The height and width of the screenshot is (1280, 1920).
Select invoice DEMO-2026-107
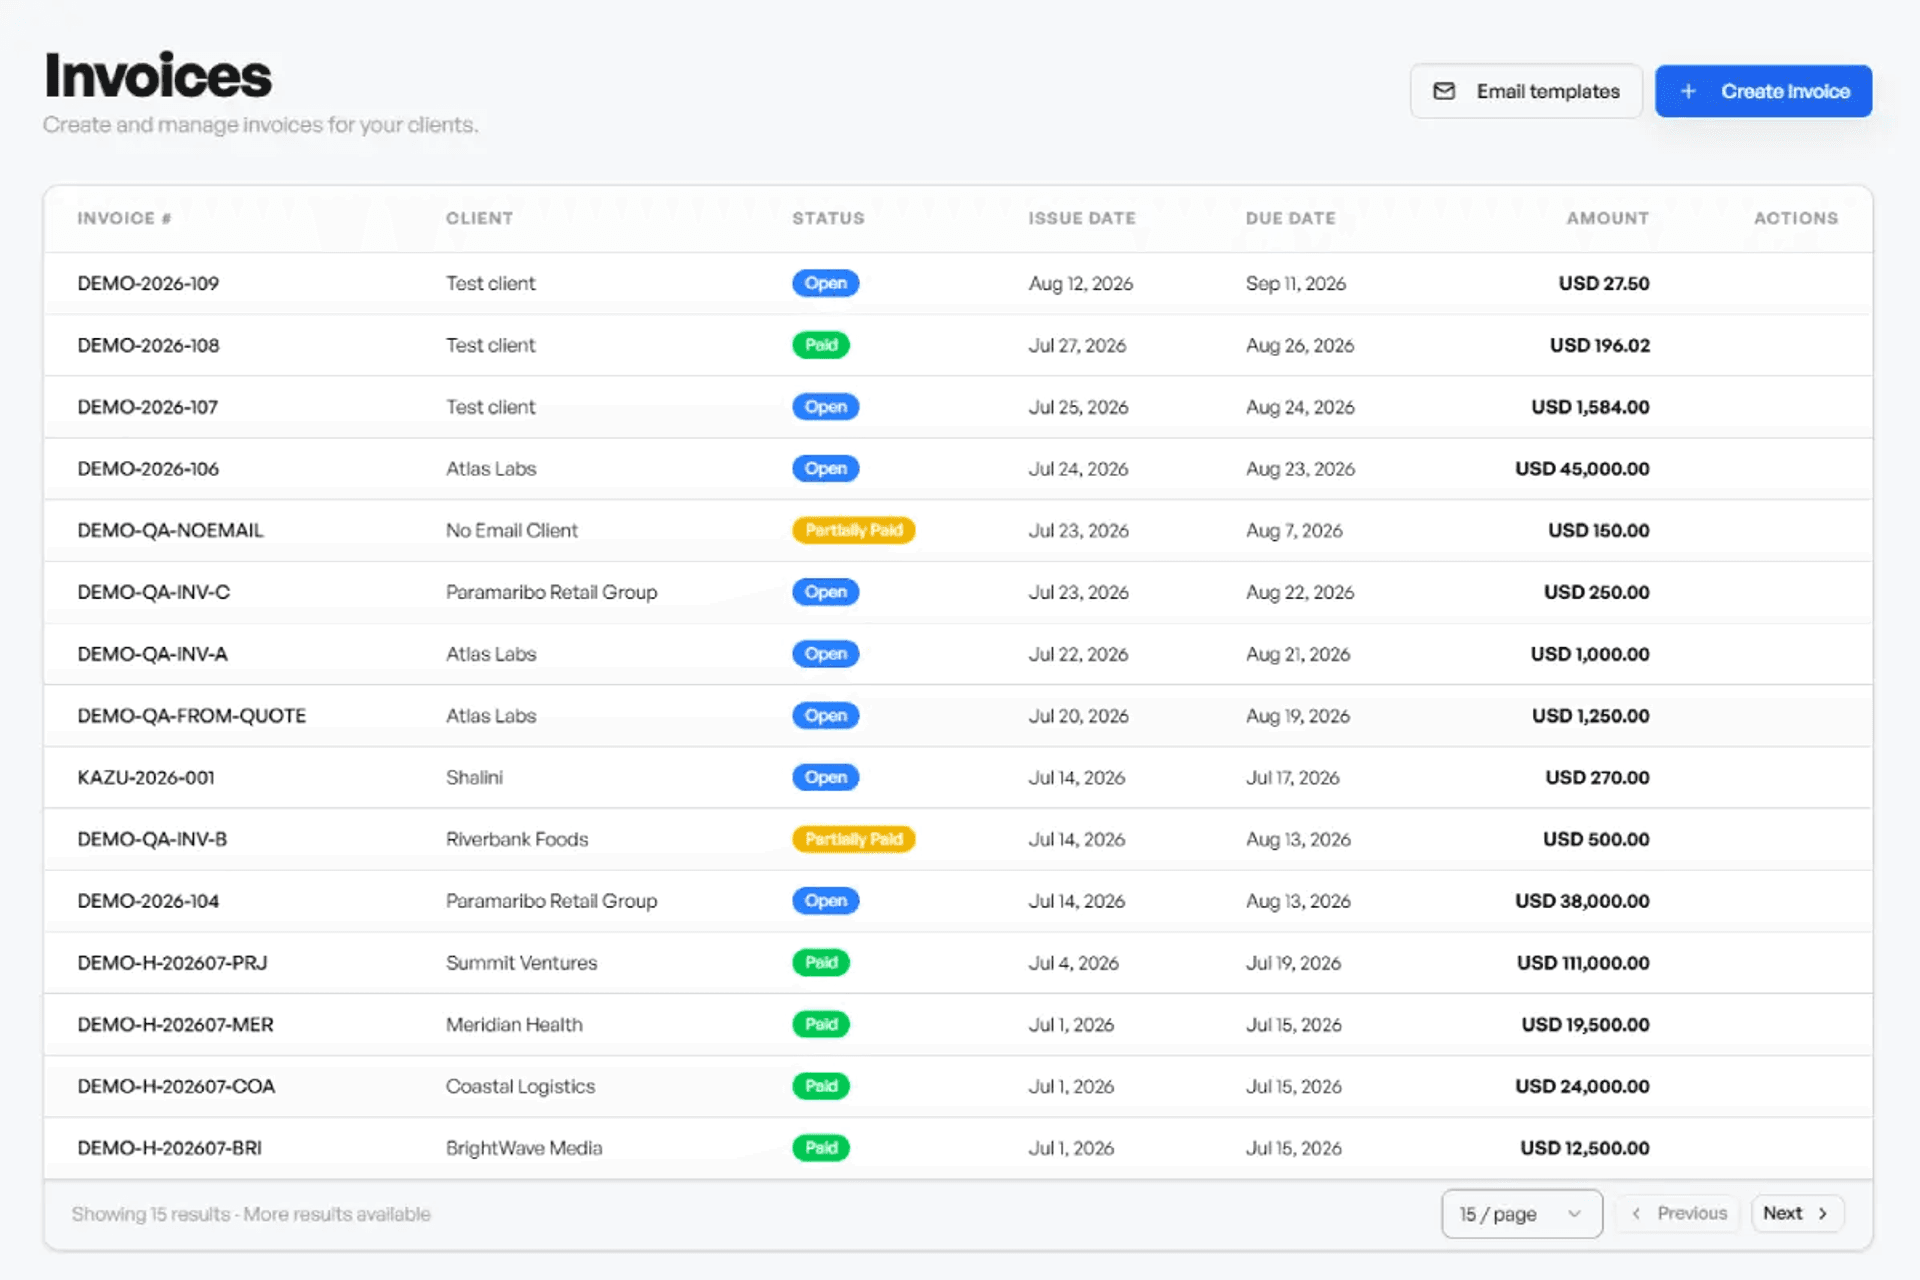point(147,407)
